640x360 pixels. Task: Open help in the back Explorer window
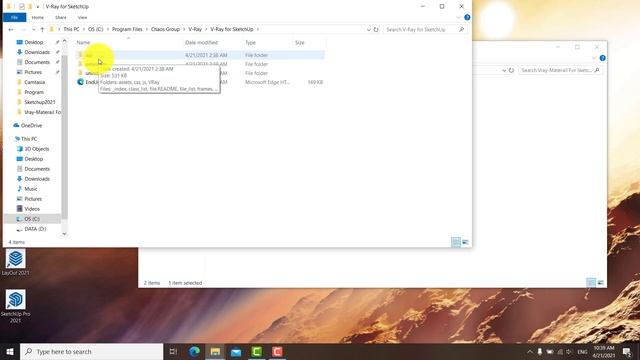coord(602,58)
